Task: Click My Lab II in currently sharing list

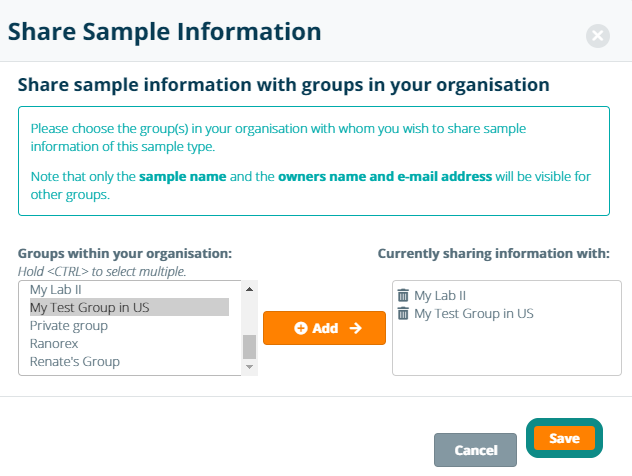Action: (x=440, y=296)
